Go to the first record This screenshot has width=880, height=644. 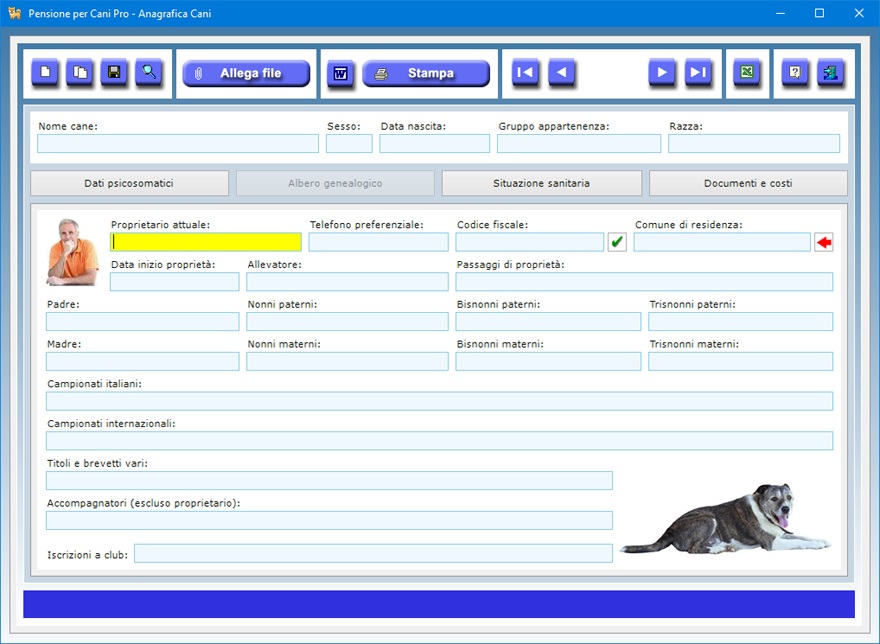point(525,72)
